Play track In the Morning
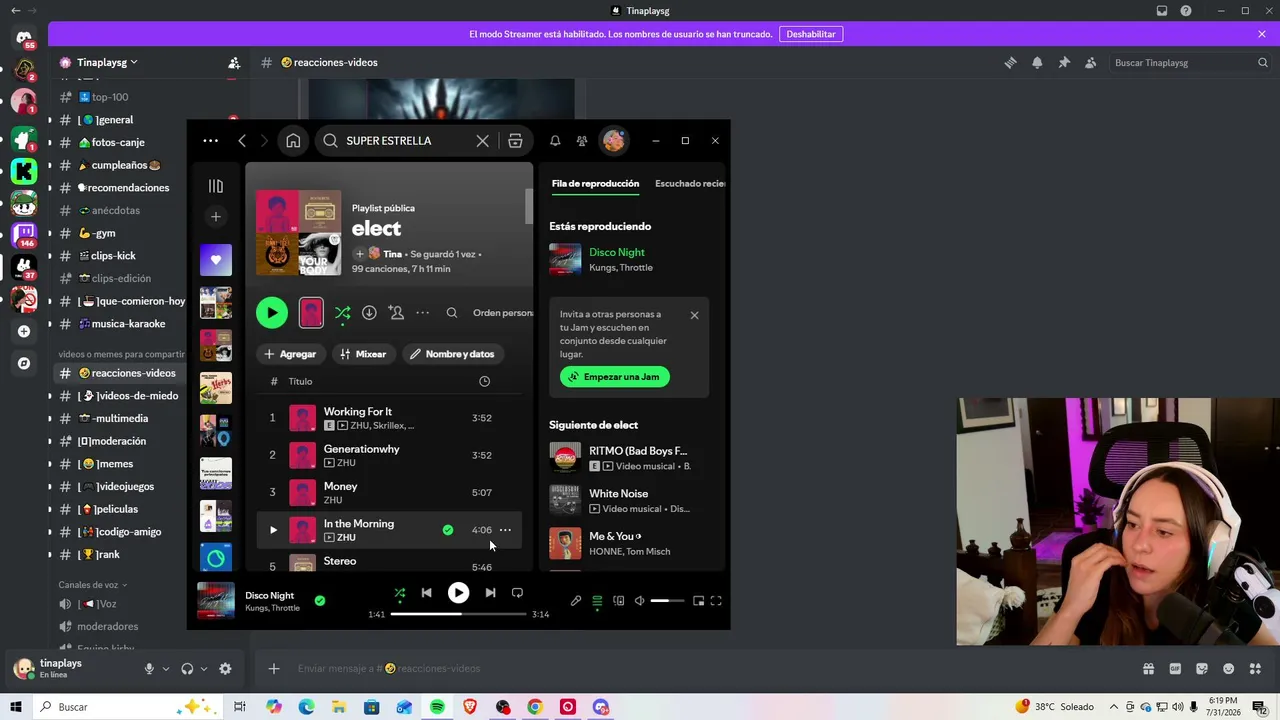Screen dimensions: 1280x720 [x=273, y=530]
